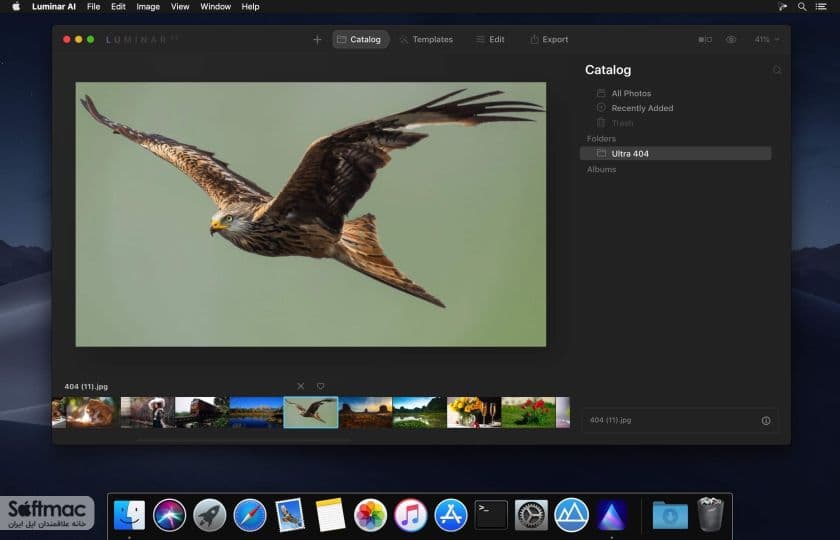The width and height of the screenshot is (840, 540).
Task: Click the plus icon to add photos
Action: (x=317, y=40)
